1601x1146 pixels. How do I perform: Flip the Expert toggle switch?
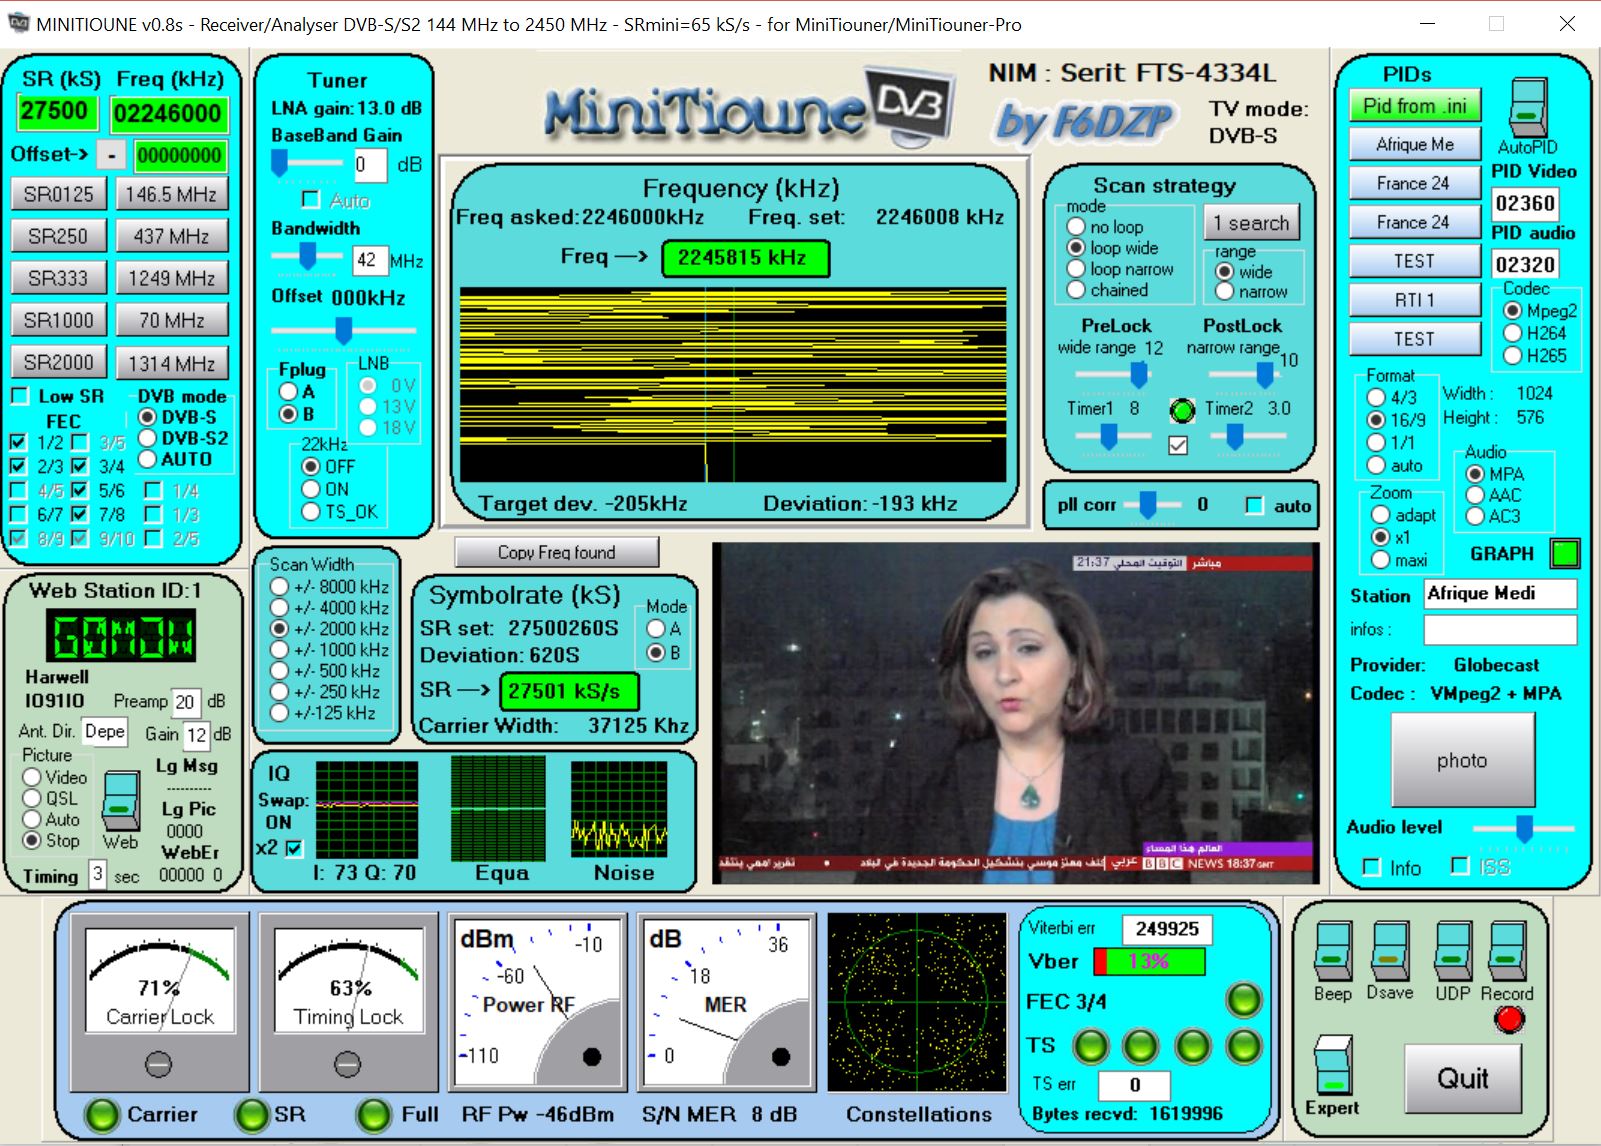click(x=1332, y=1066)
